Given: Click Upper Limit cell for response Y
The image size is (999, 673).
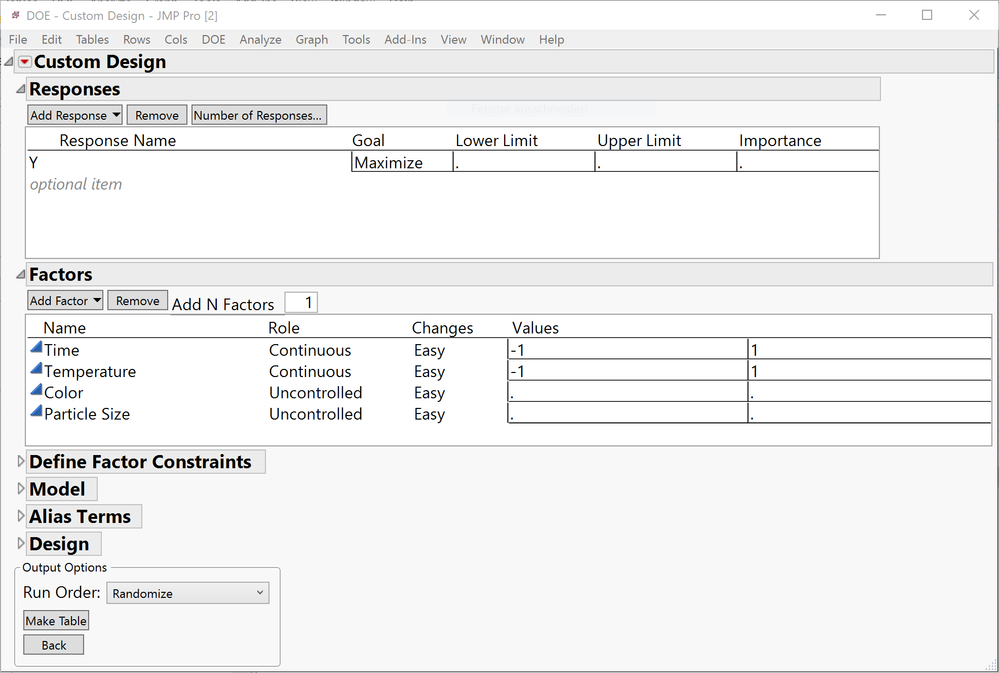Looking at the screenshot, I should tap(666, 163).
